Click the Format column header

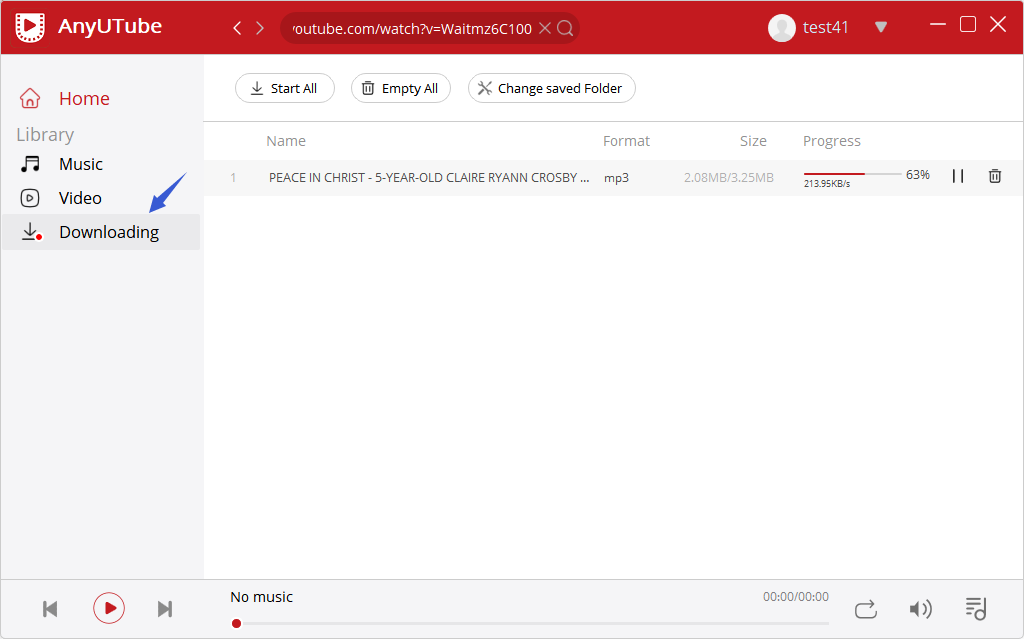tap(626, 141)
